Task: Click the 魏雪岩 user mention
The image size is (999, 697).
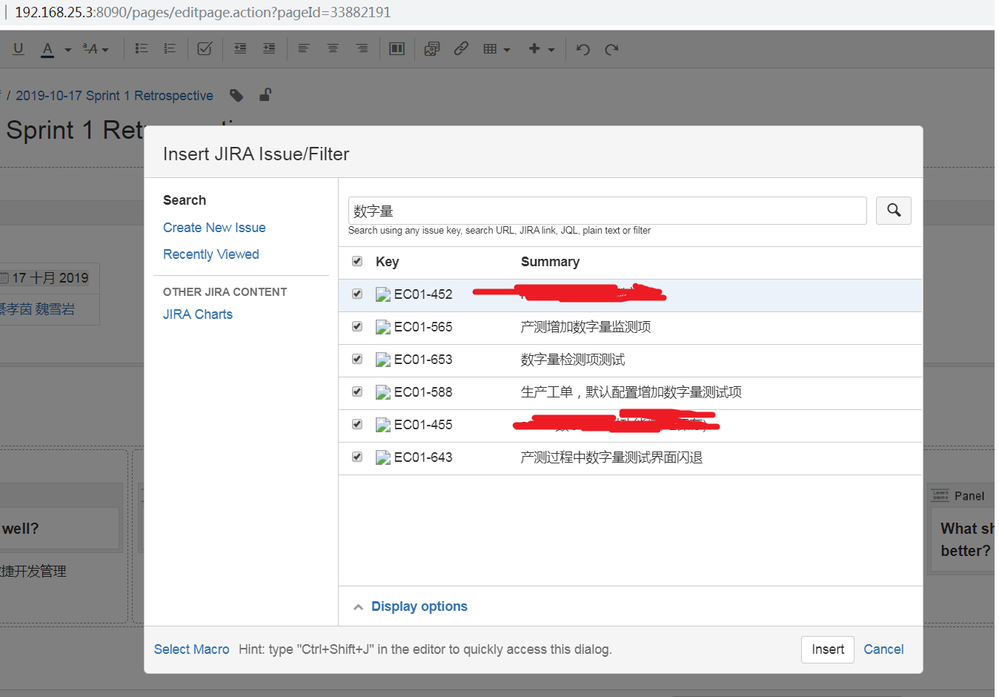Action: coord(55,309)
